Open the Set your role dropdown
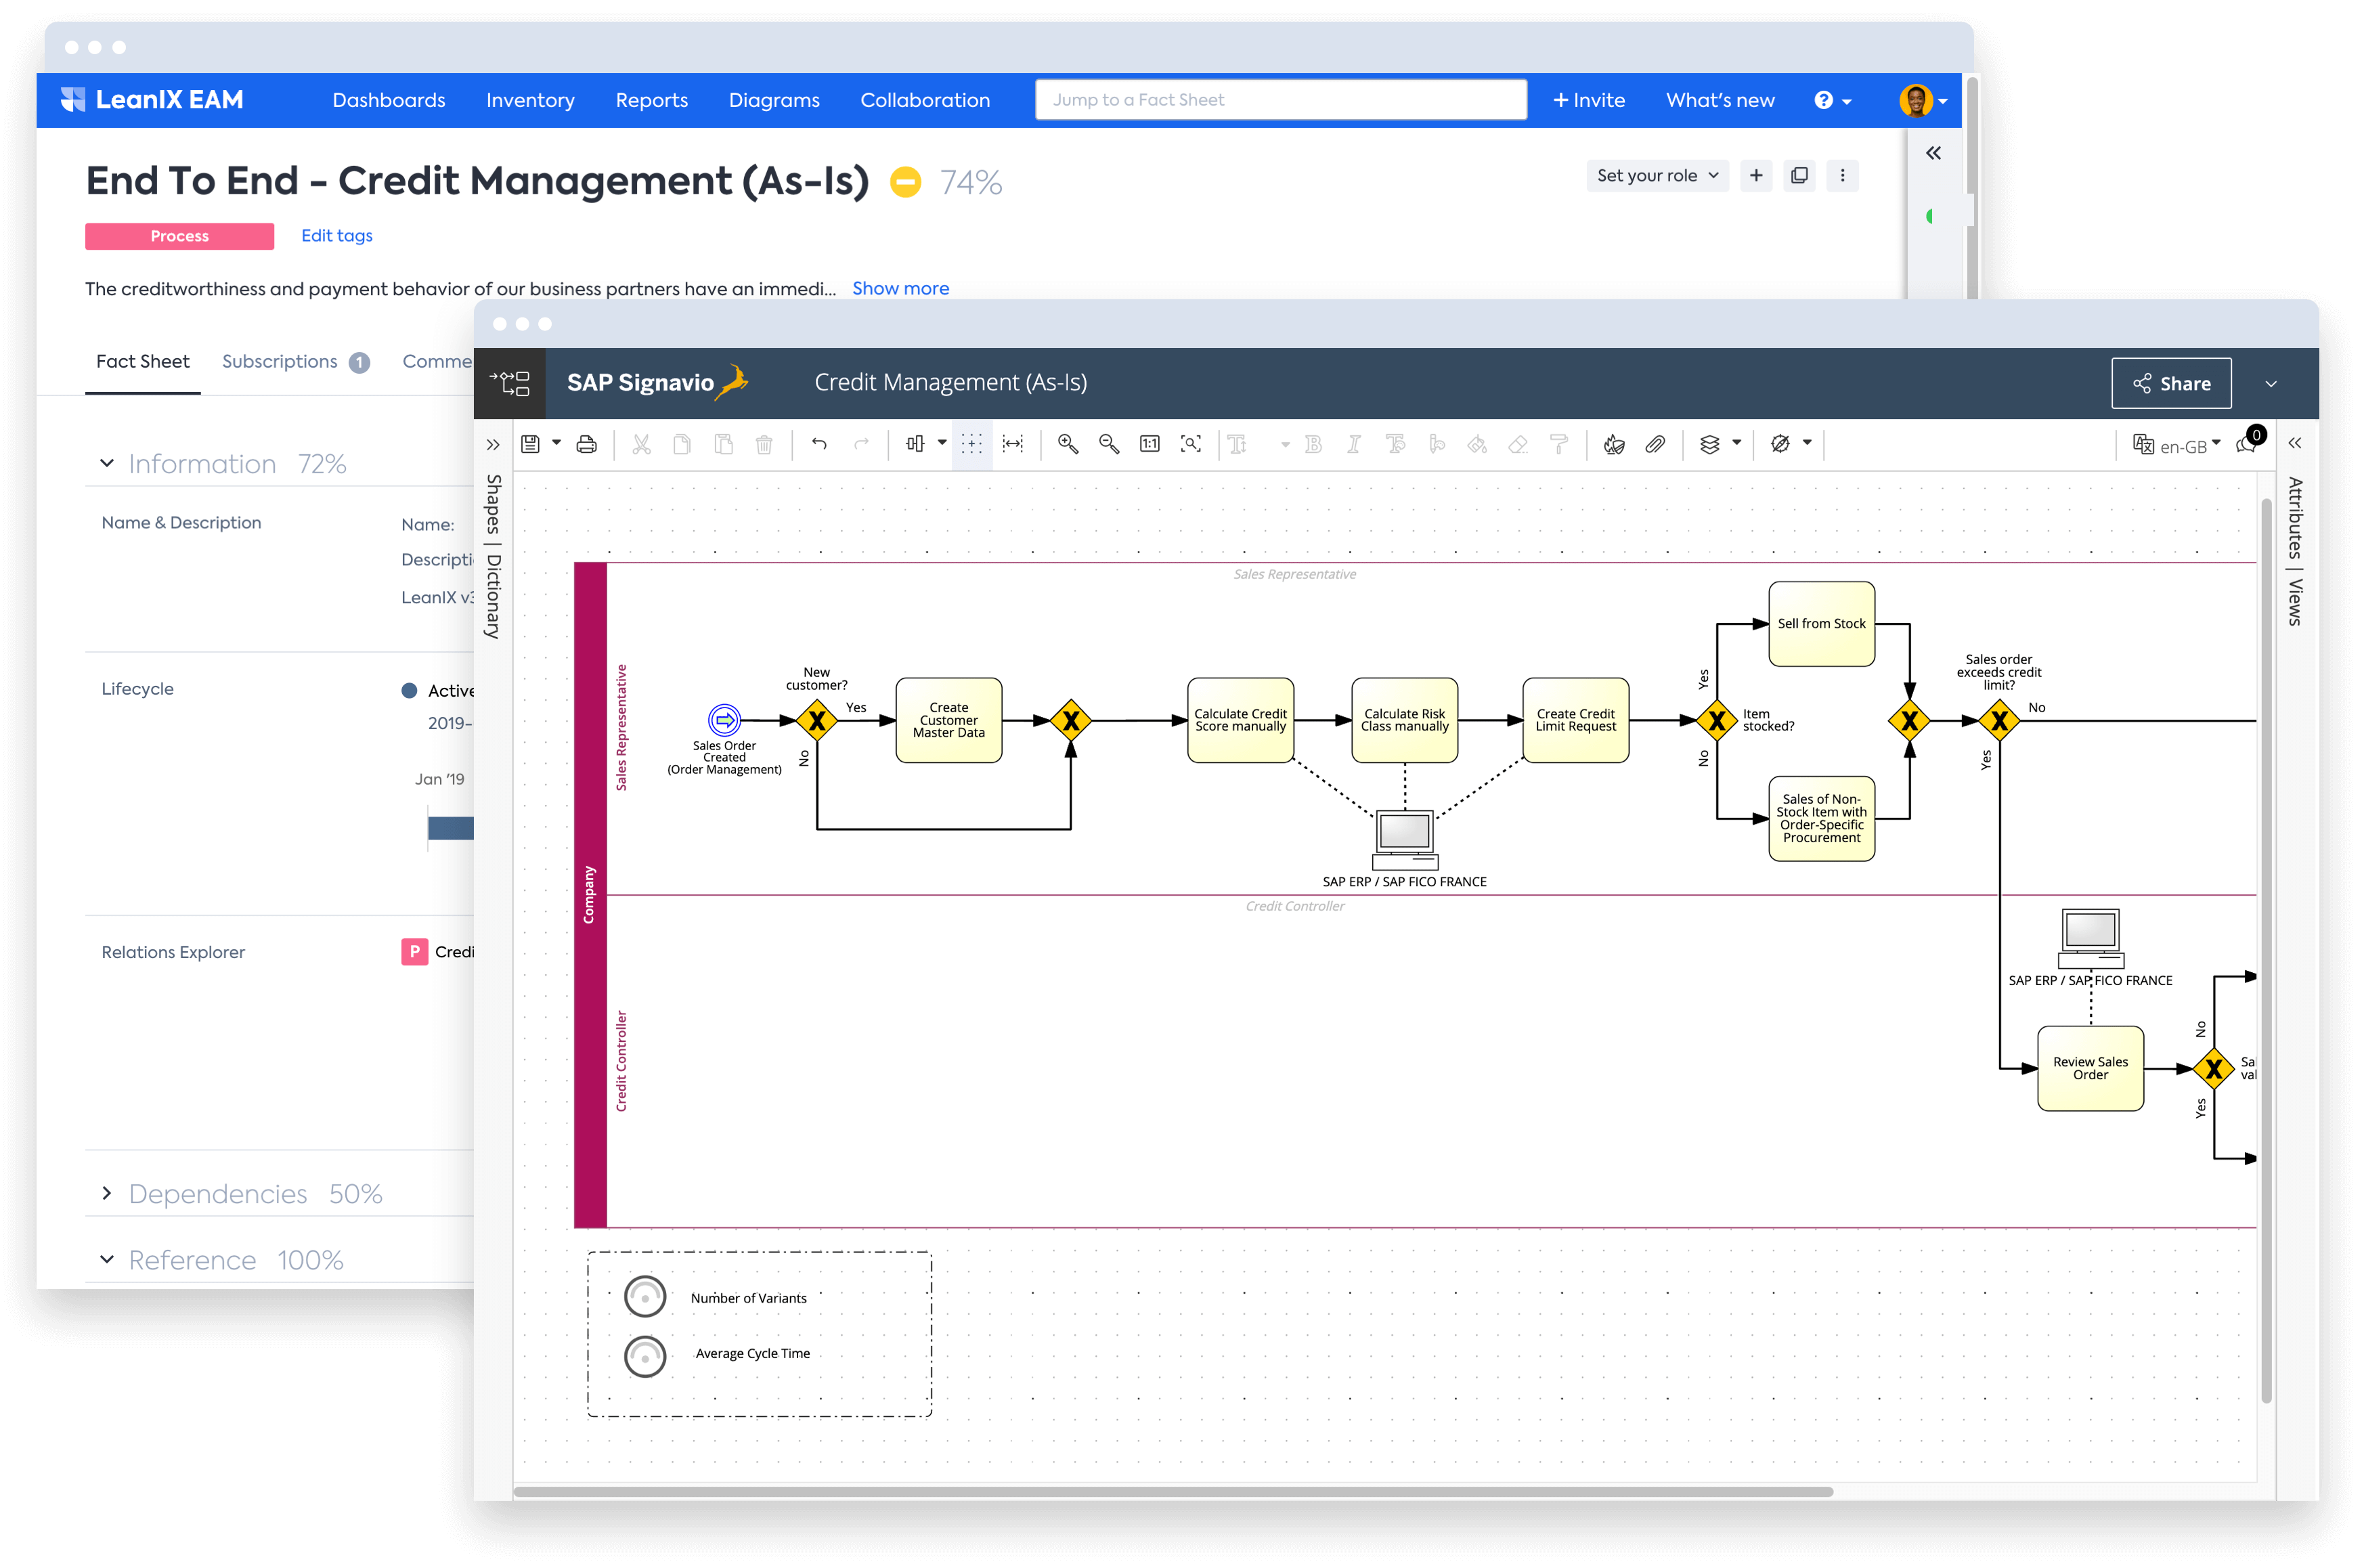2364x1568 pixels. pyautogui.click(x=1657, y=176)
